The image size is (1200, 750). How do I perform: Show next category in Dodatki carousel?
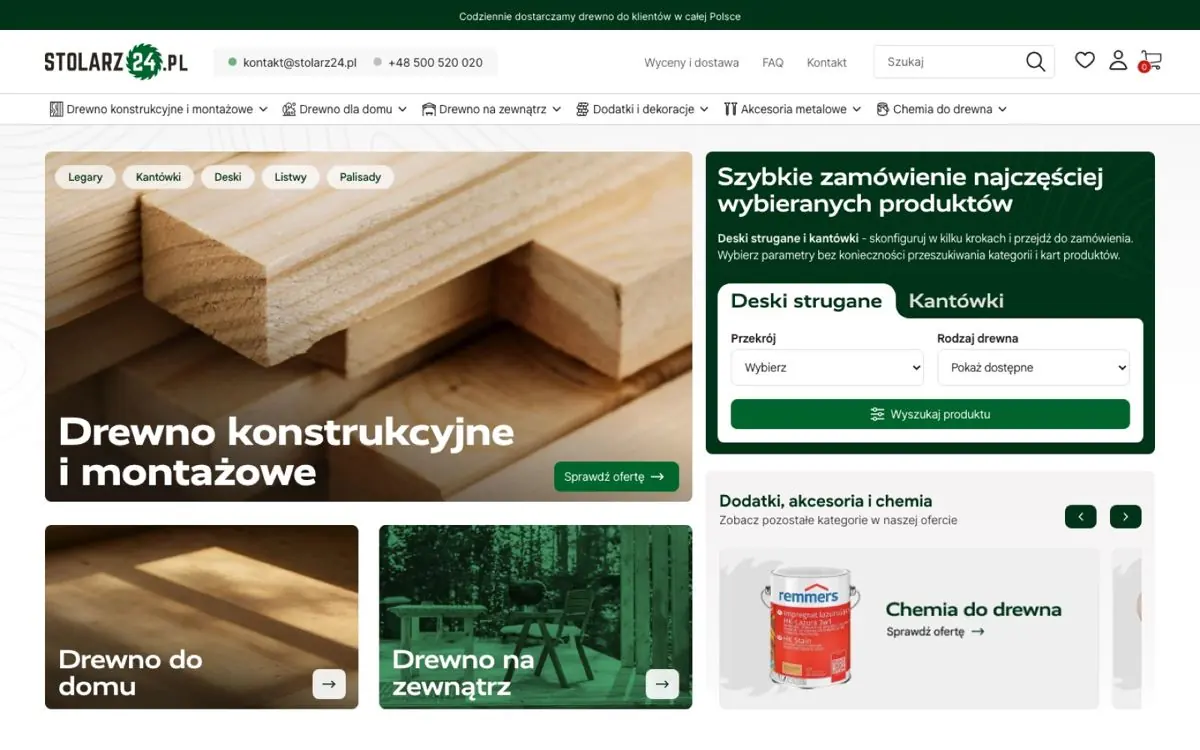click(x=1126, y=517)
